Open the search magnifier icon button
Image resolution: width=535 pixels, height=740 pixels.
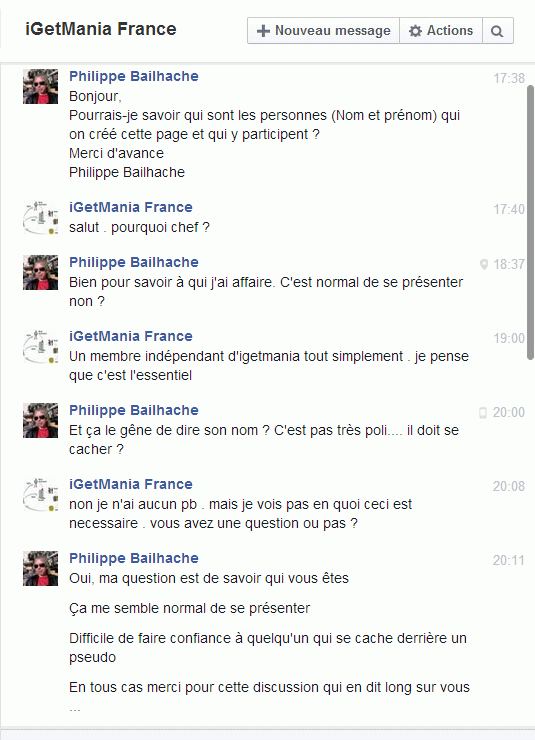tap(498, 31)
